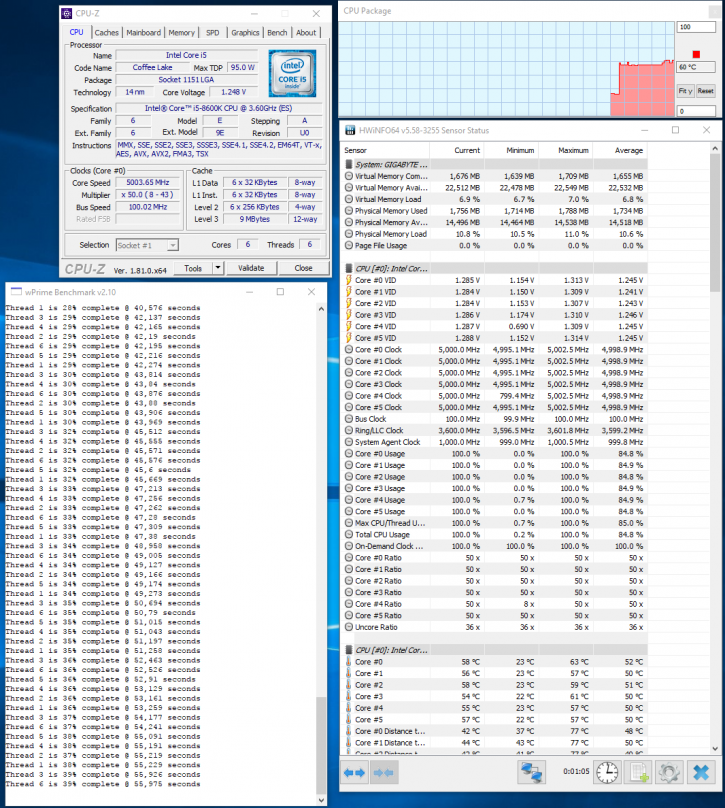Image resolution: width=725 pixels, height=808 pixels.
Task: Click the CPU tab in CPU-Z
Action: tap(76, 32)
